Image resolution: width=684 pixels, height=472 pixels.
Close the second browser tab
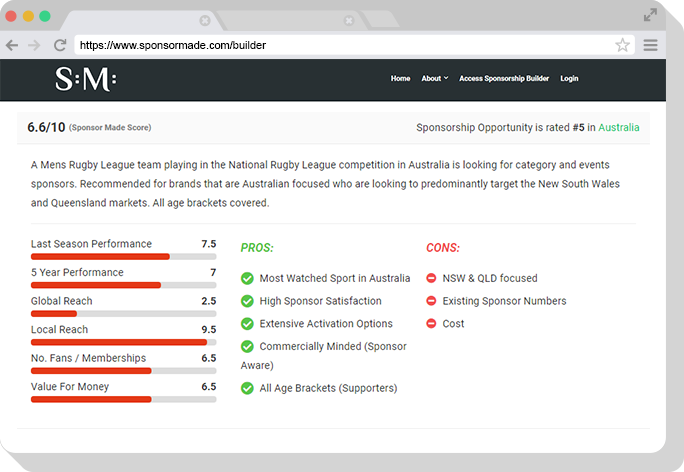[x=349, y=21]
